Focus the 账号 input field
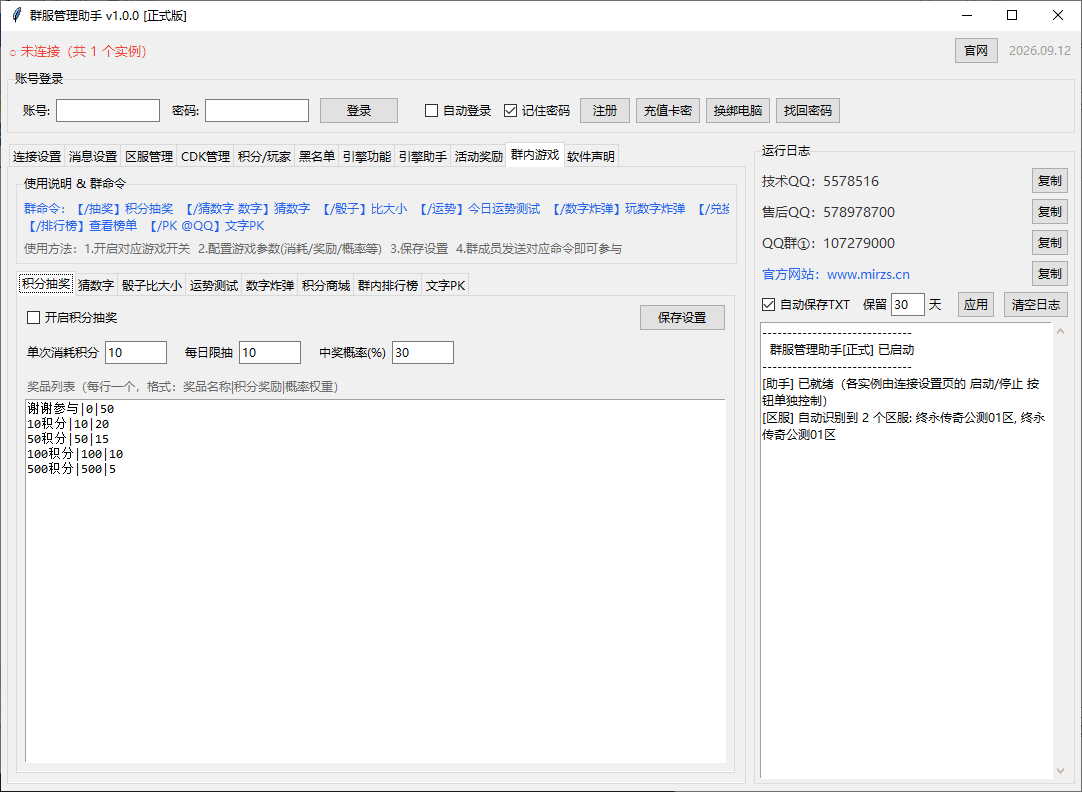 pyautogui.click(x=108, y=110)
